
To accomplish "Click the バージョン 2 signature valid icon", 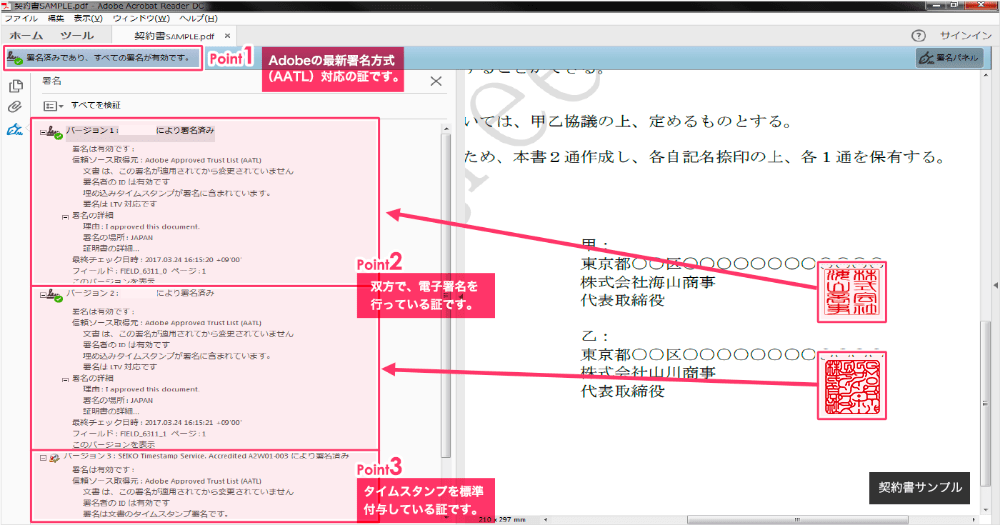I will coord(54,295).
